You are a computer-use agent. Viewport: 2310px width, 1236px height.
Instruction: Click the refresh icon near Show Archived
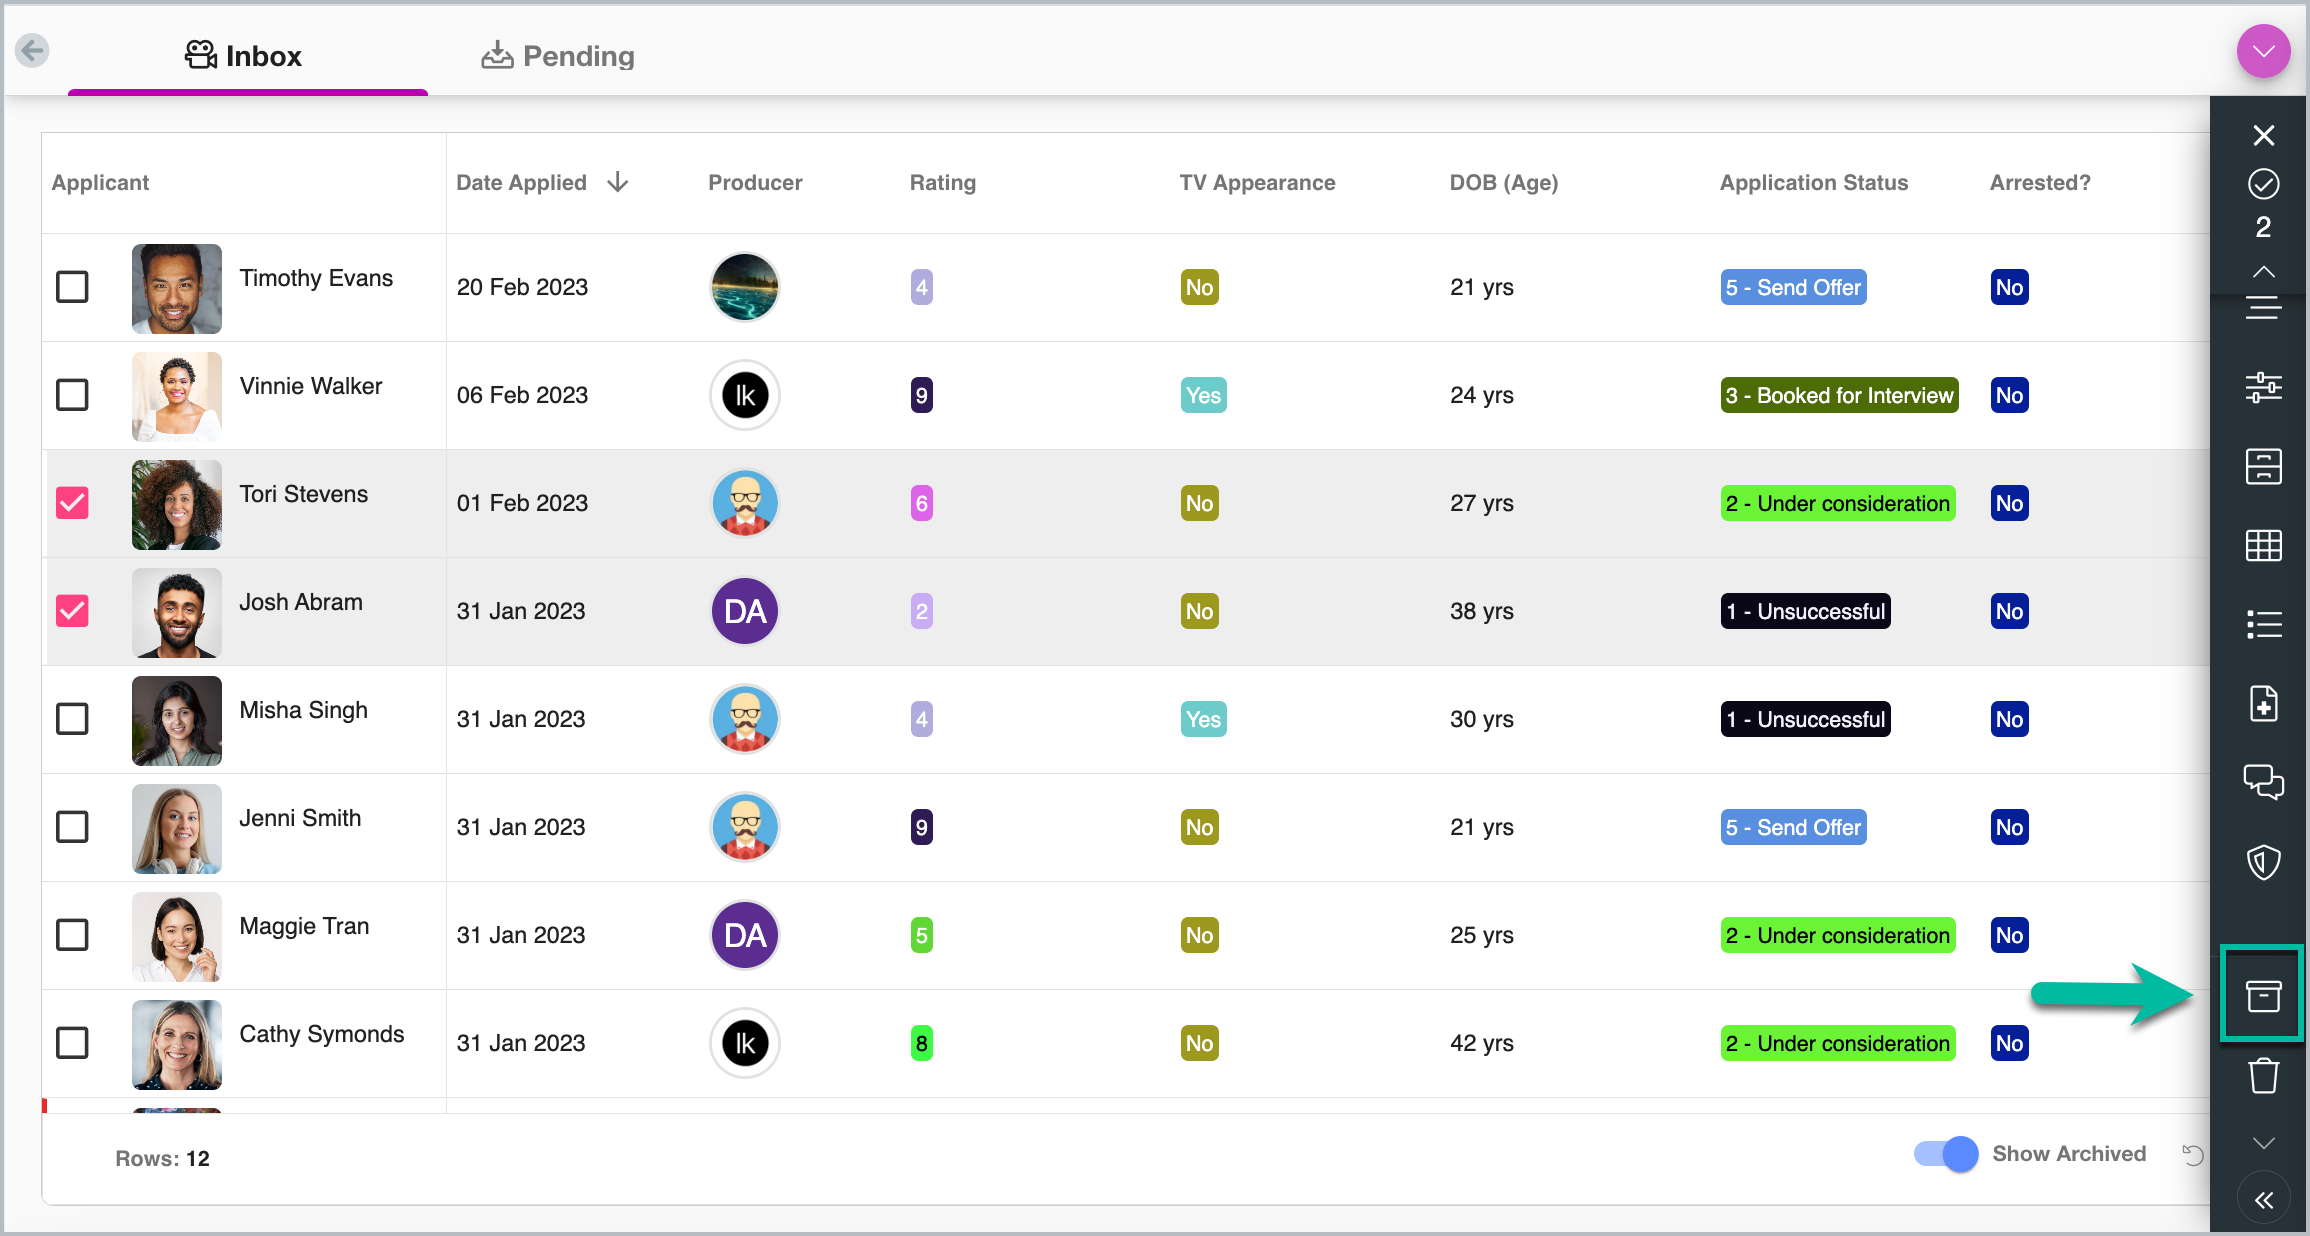(2193, 1155)
